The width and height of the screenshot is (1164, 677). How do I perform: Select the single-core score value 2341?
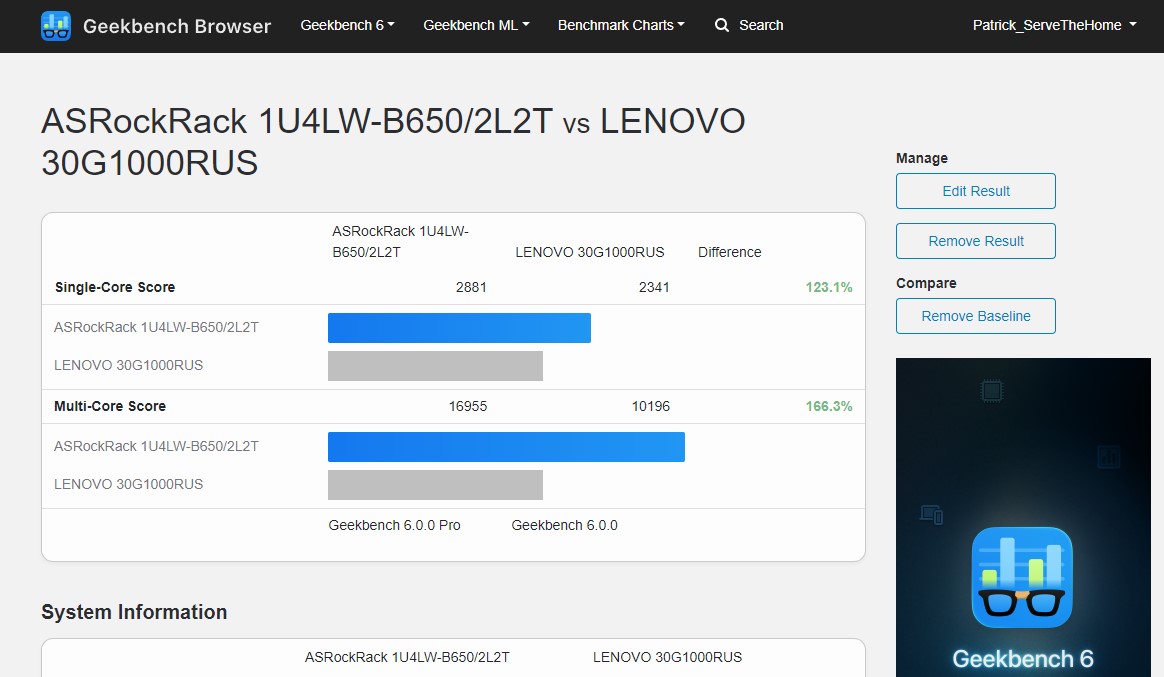click(x=654, y=287)
